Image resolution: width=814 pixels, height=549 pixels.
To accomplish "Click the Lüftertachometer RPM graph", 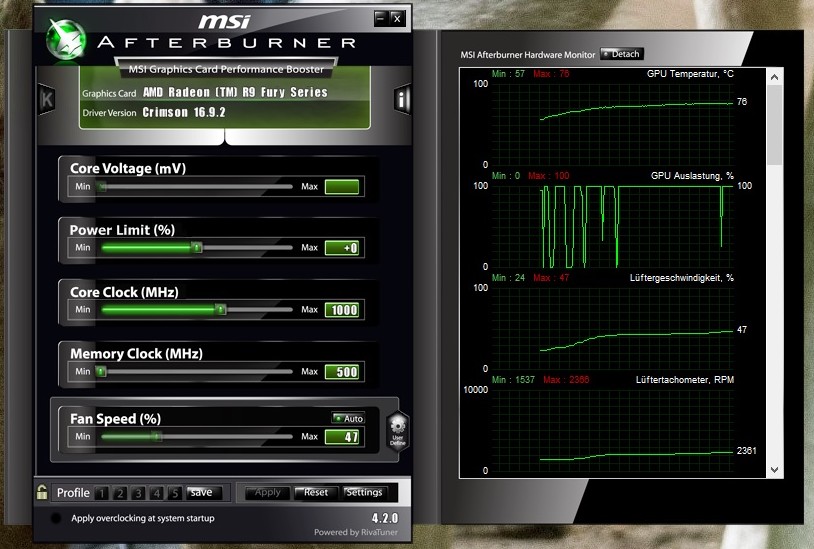I will coord(612,430).
